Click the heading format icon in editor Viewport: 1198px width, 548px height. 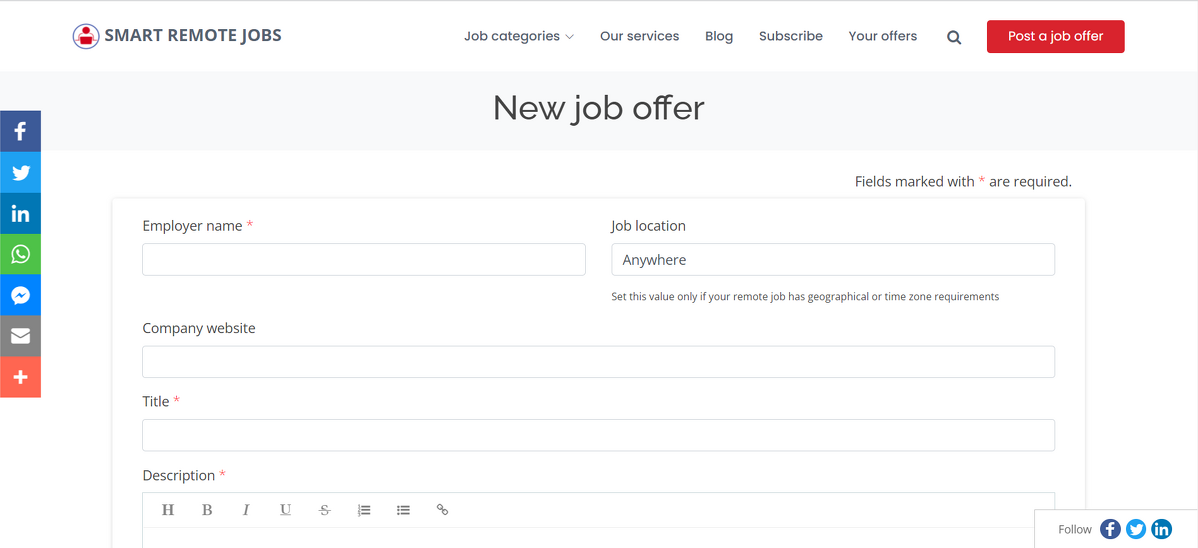168,510
